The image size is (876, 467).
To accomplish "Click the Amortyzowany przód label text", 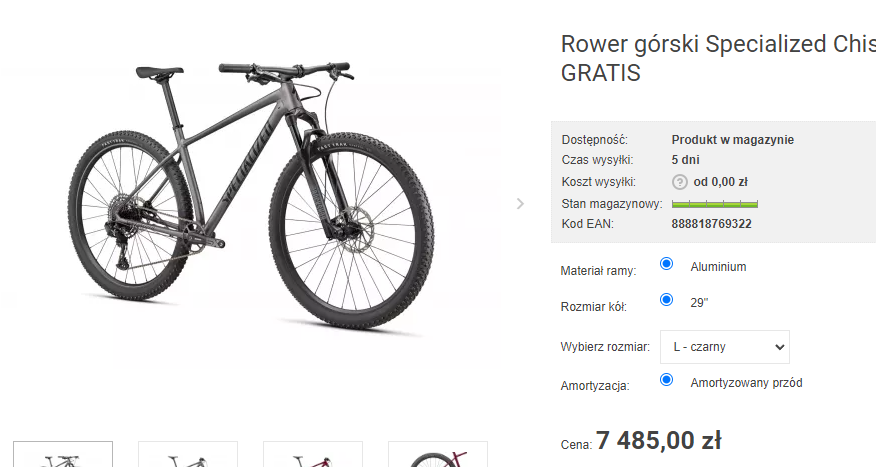I will pos(746,383).
